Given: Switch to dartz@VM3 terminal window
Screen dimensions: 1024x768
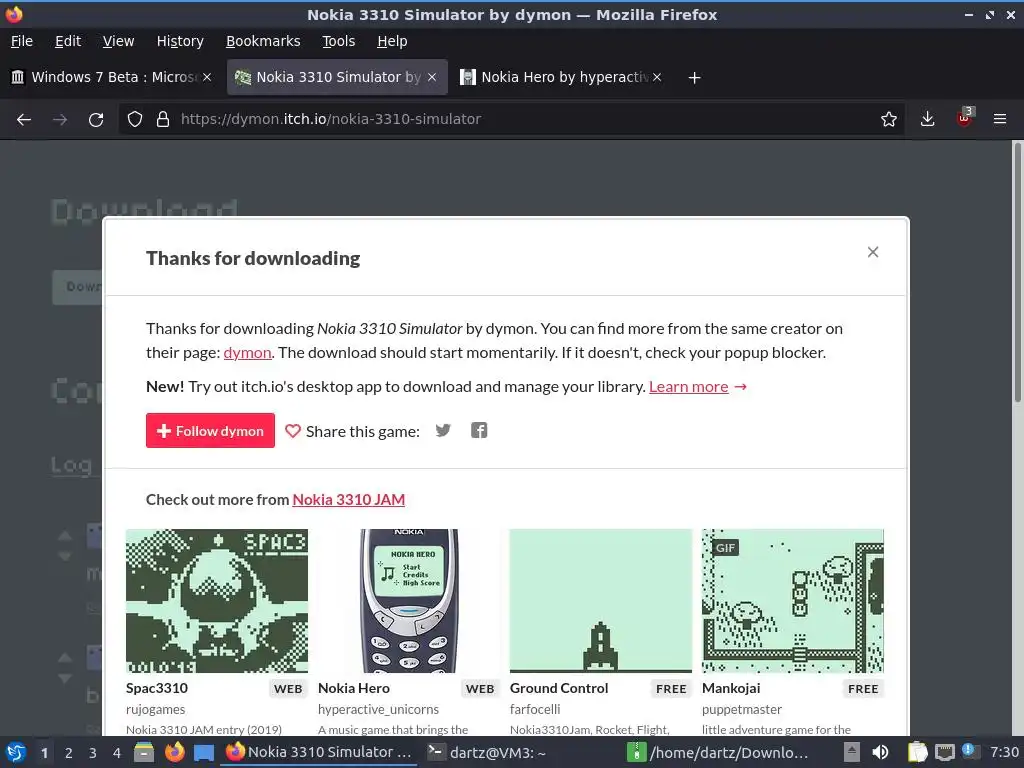Looking at the screenshot, I should (487, 752).
